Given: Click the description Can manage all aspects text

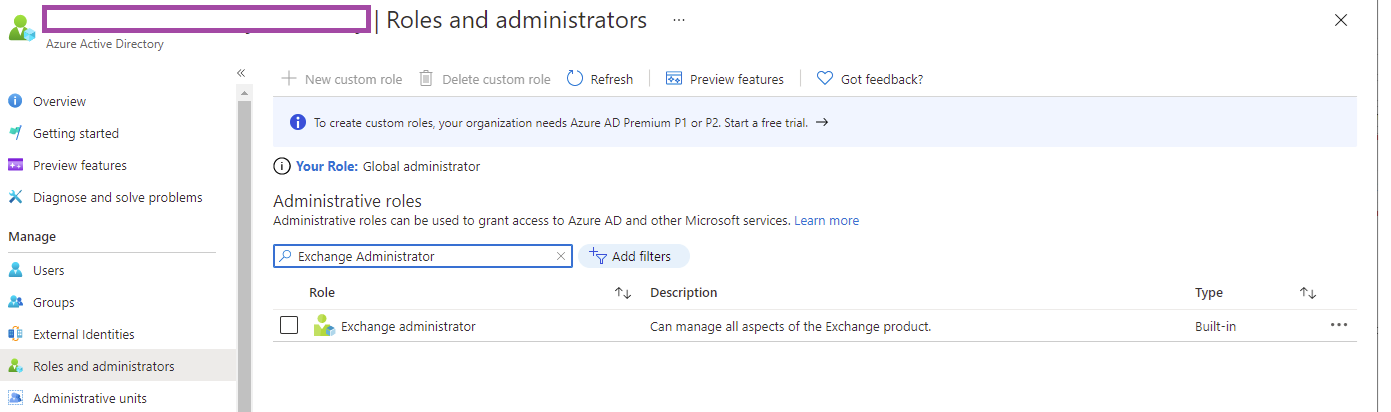Looking at the screenshot, I should tap(791, 326).
